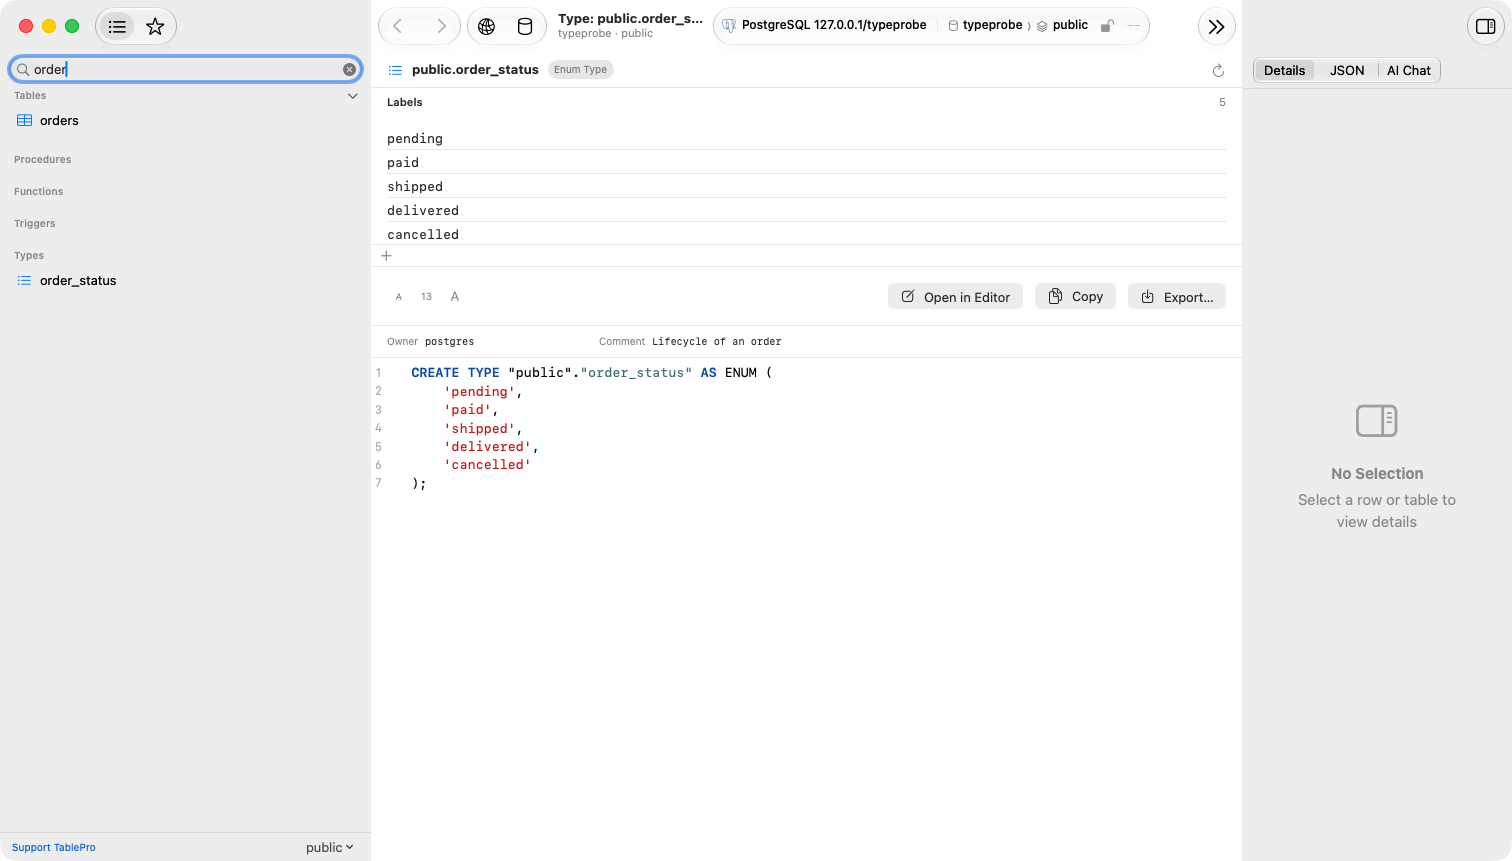
Task: Click the Procedures section header
Action: [43, 159]
